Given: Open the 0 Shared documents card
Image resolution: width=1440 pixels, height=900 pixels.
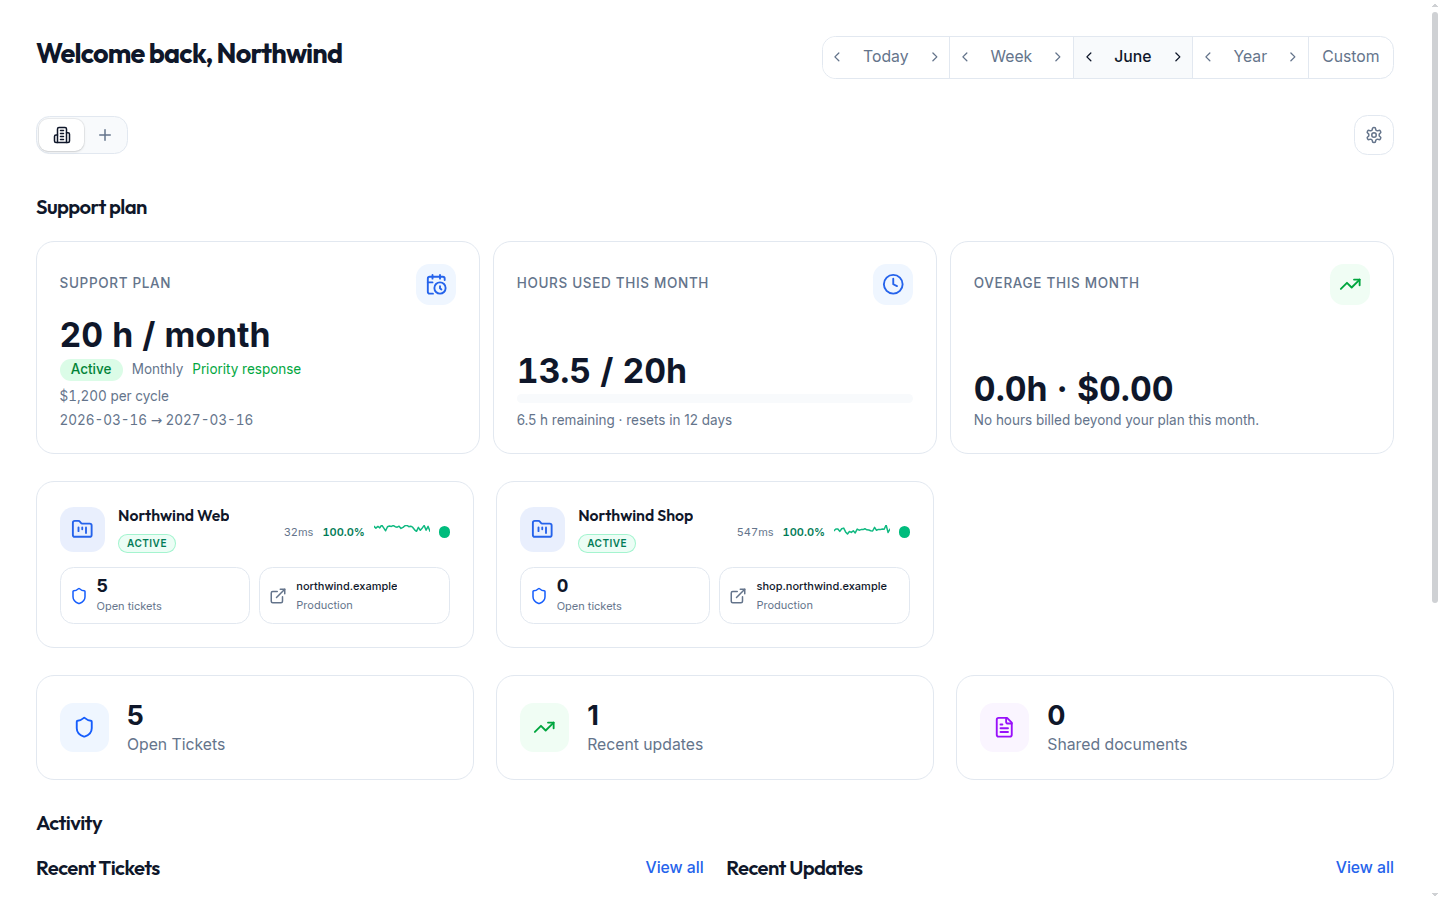Looking at the screenshot, I should click(x=1175, y=728).
